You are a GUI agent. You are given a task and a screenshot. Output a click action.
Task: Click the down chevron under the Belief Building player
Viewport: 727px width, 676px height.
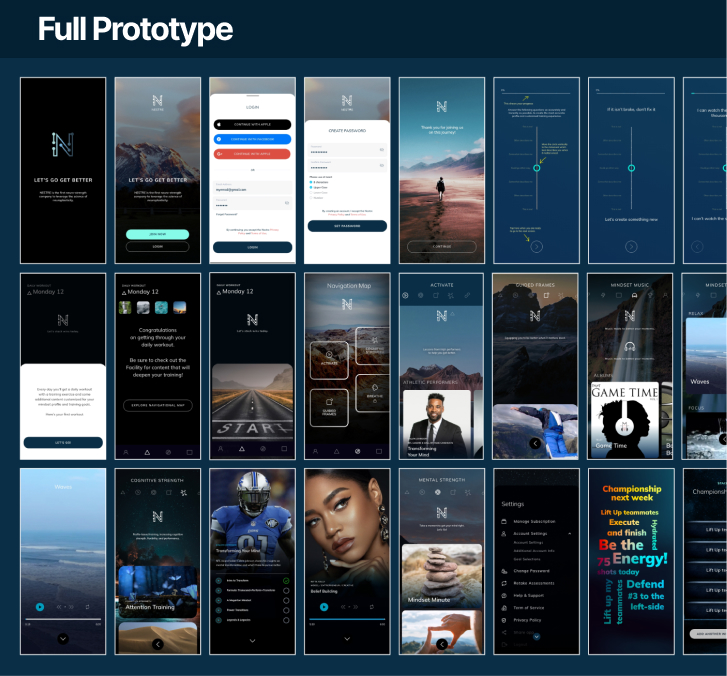(x=347, y=639)
